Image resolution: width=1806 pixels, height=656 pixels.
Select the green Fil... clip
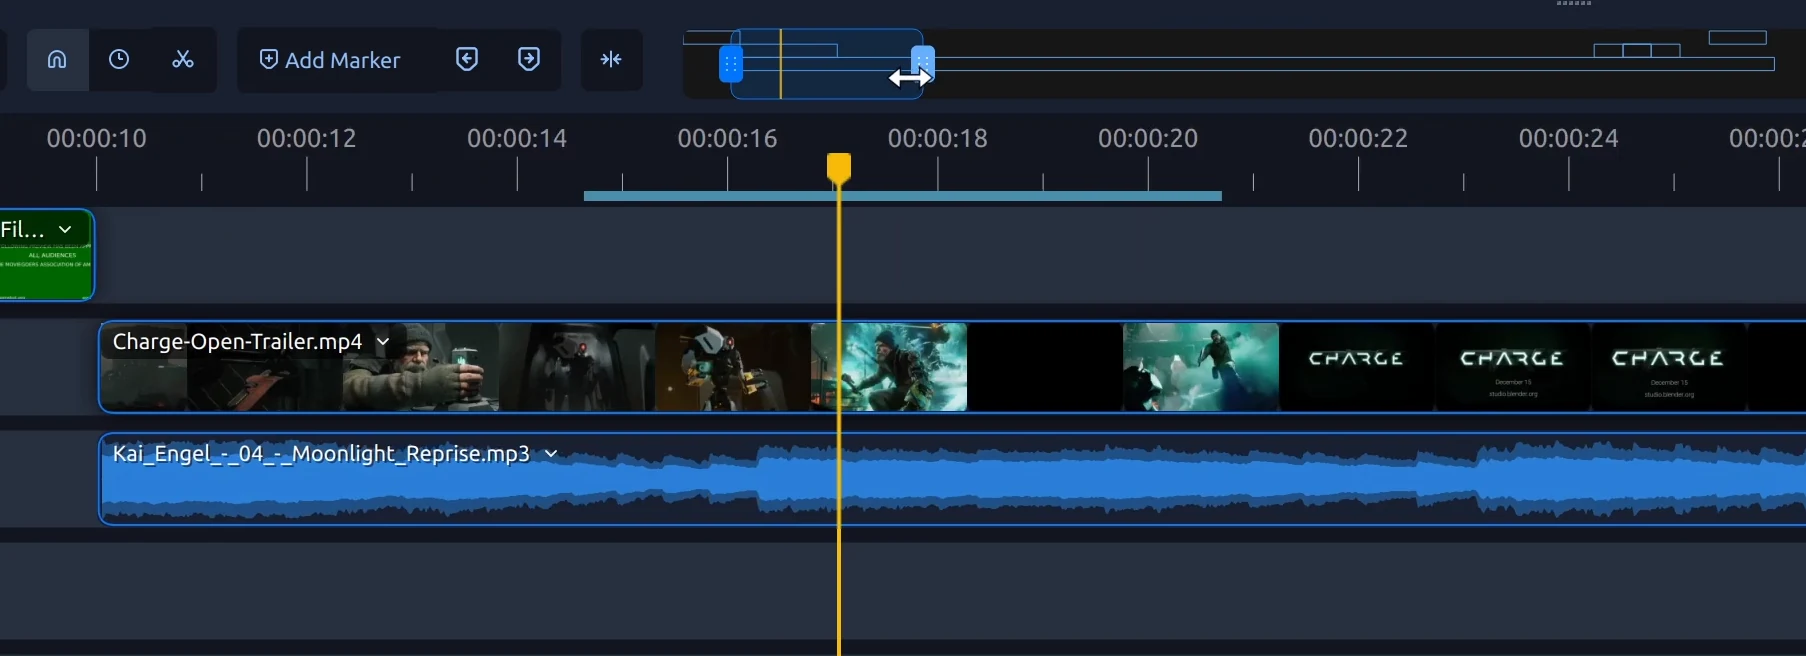46,256
